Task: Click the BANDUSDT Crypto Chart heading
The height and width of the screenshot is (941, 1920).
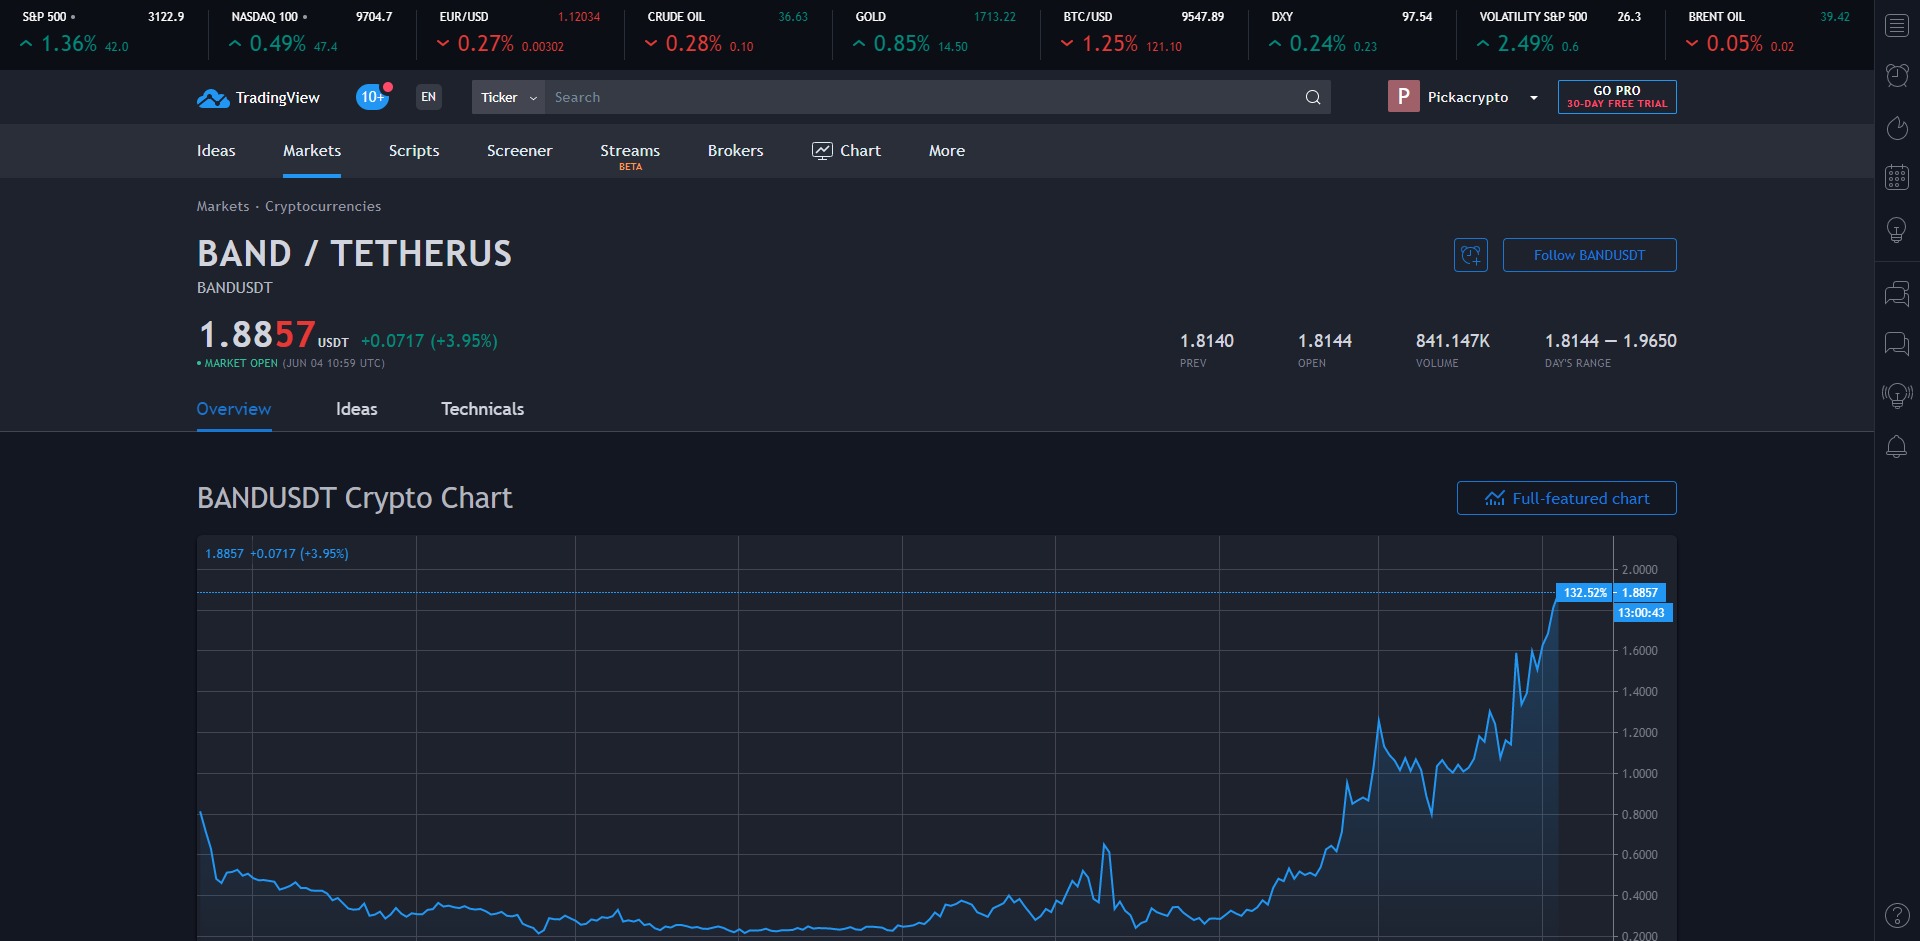Action: (355, 498)
